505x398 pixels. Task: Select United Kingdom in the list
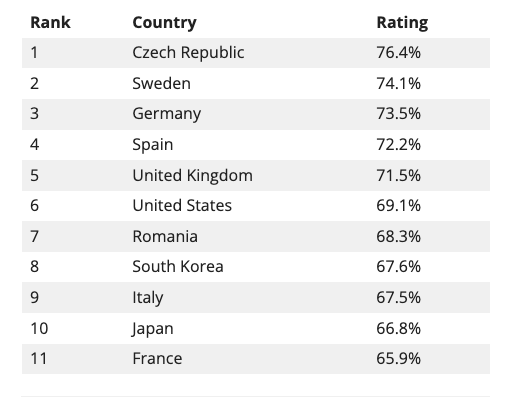192,176
